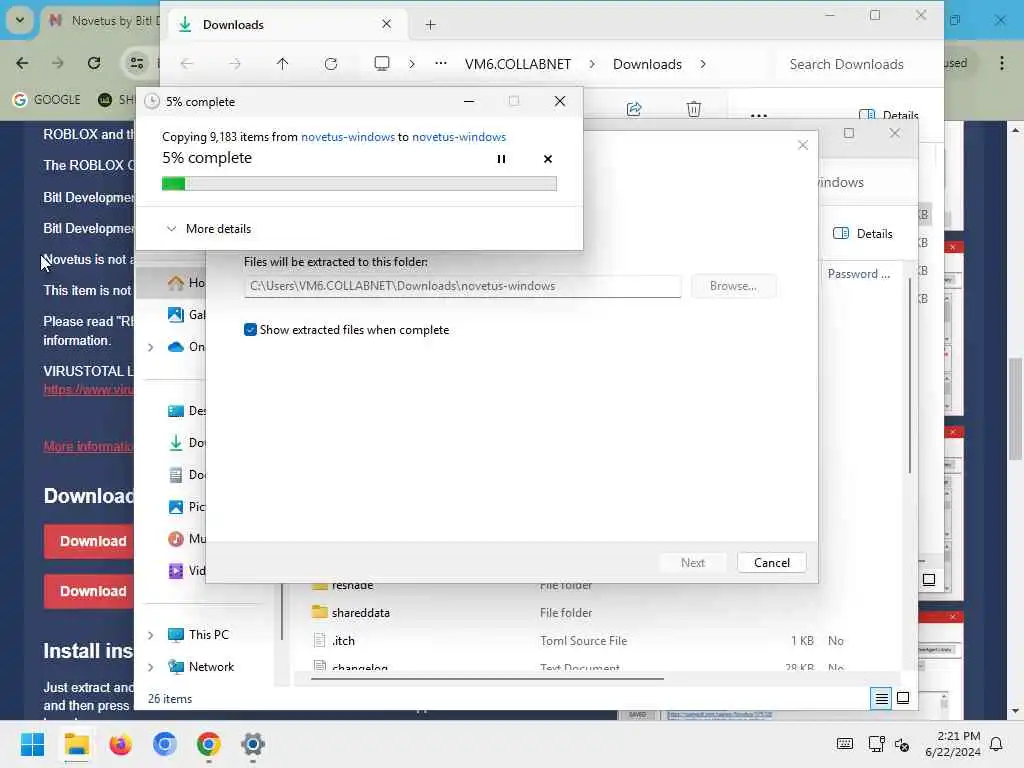Close the extract wizard with X
1024x768 pixels.
(803, 145)
